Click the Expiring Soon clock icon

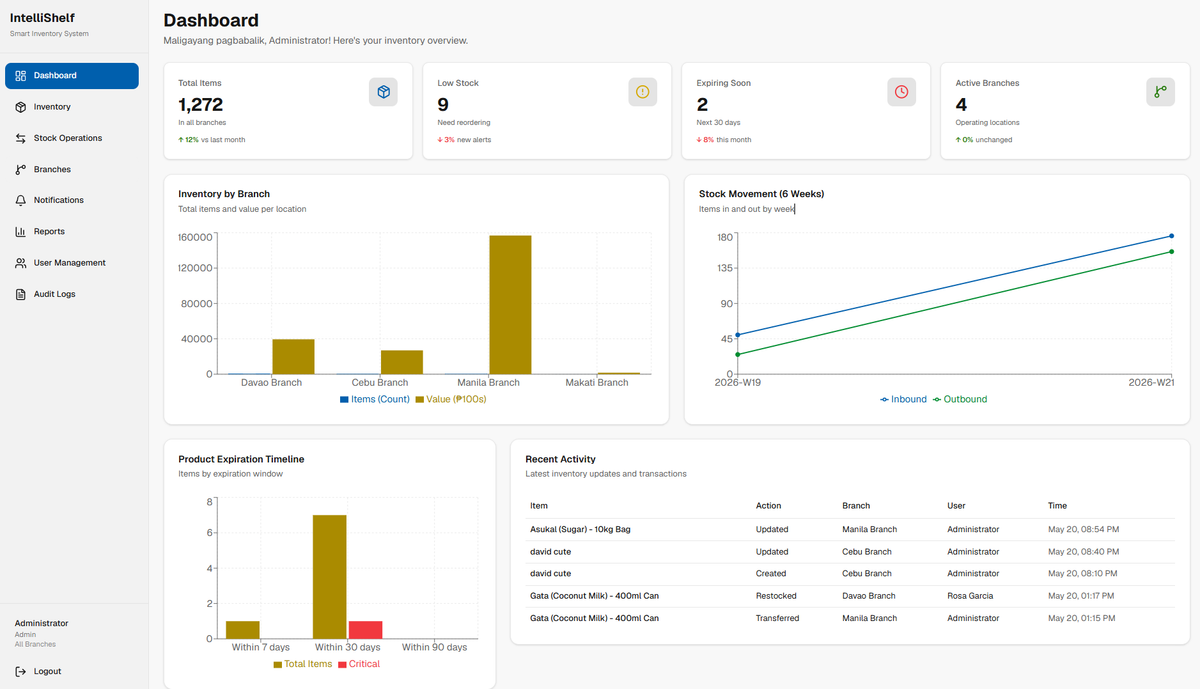click(x=901, y=92)
